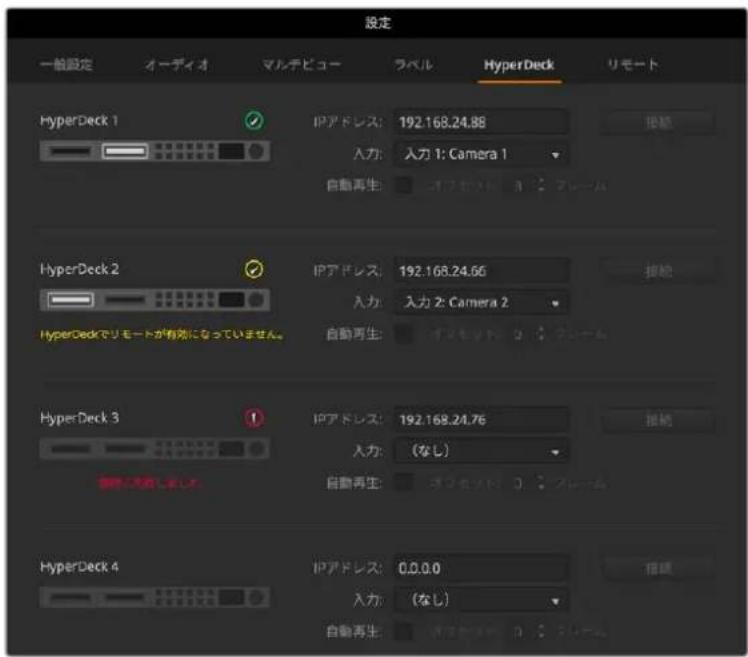The height and width of the screenshot is (657, 748).
Task: Click the HyperDeck 1 label
Action: [x=79, y=121]
